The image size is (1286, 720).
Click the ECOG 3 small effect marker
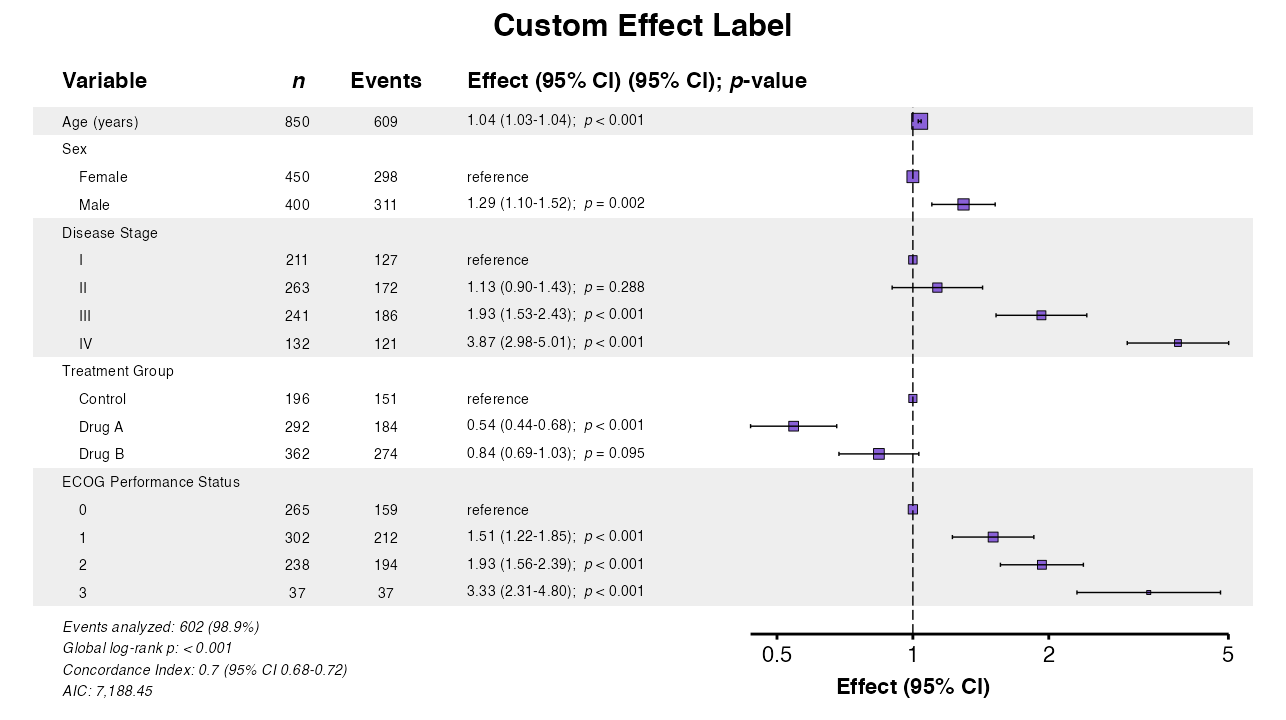(x=1148, y=592)
